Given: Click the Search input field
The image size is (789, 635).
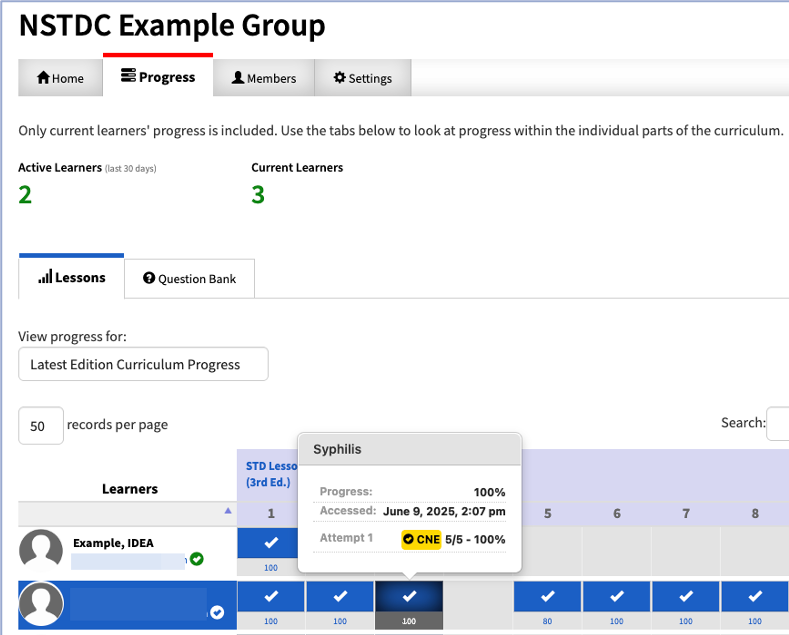Looking at the screenshot, I should coord(777,423).
